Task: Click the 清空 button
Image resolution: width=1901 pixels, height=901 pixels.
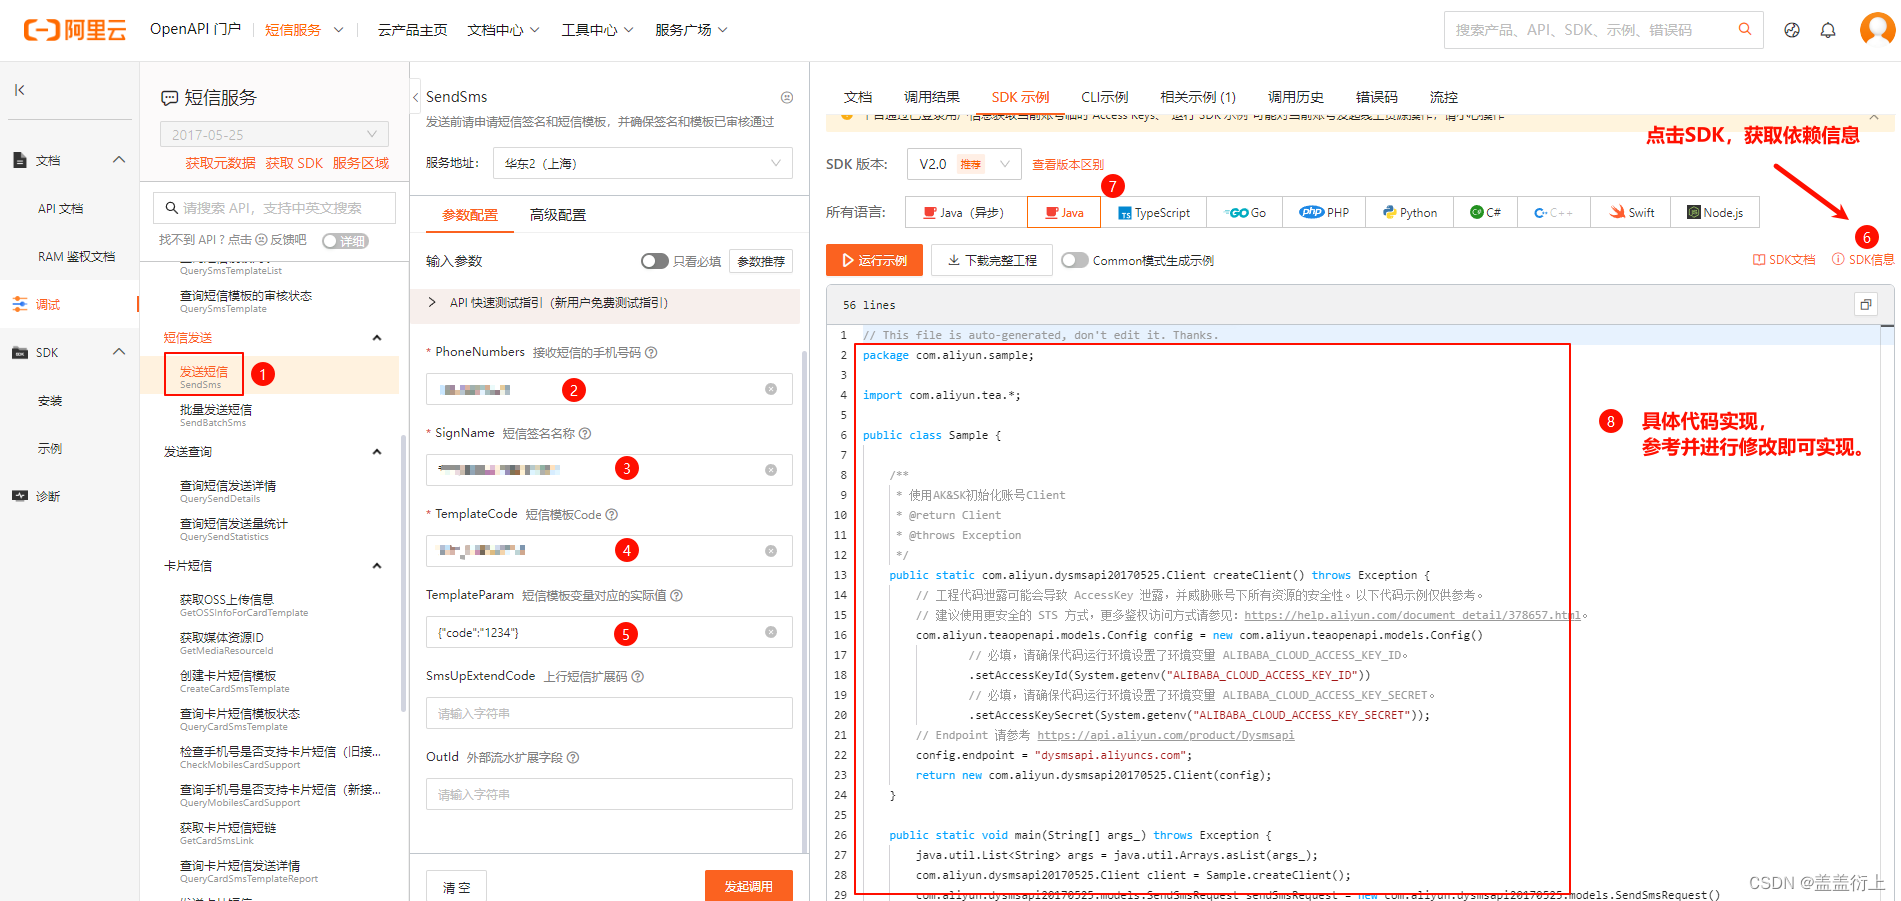Action: 457,887
